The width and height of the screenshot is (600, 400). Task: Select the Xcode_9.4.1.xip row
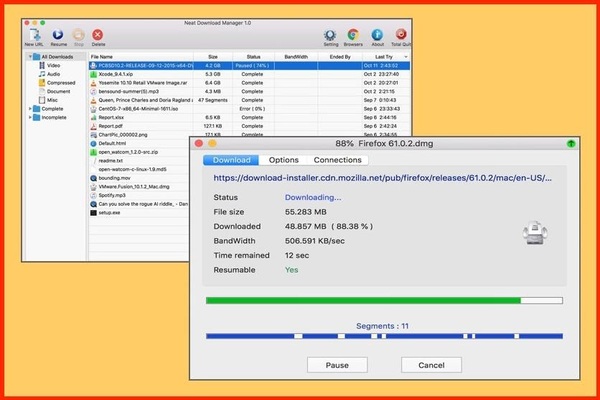tap(249, 74)
